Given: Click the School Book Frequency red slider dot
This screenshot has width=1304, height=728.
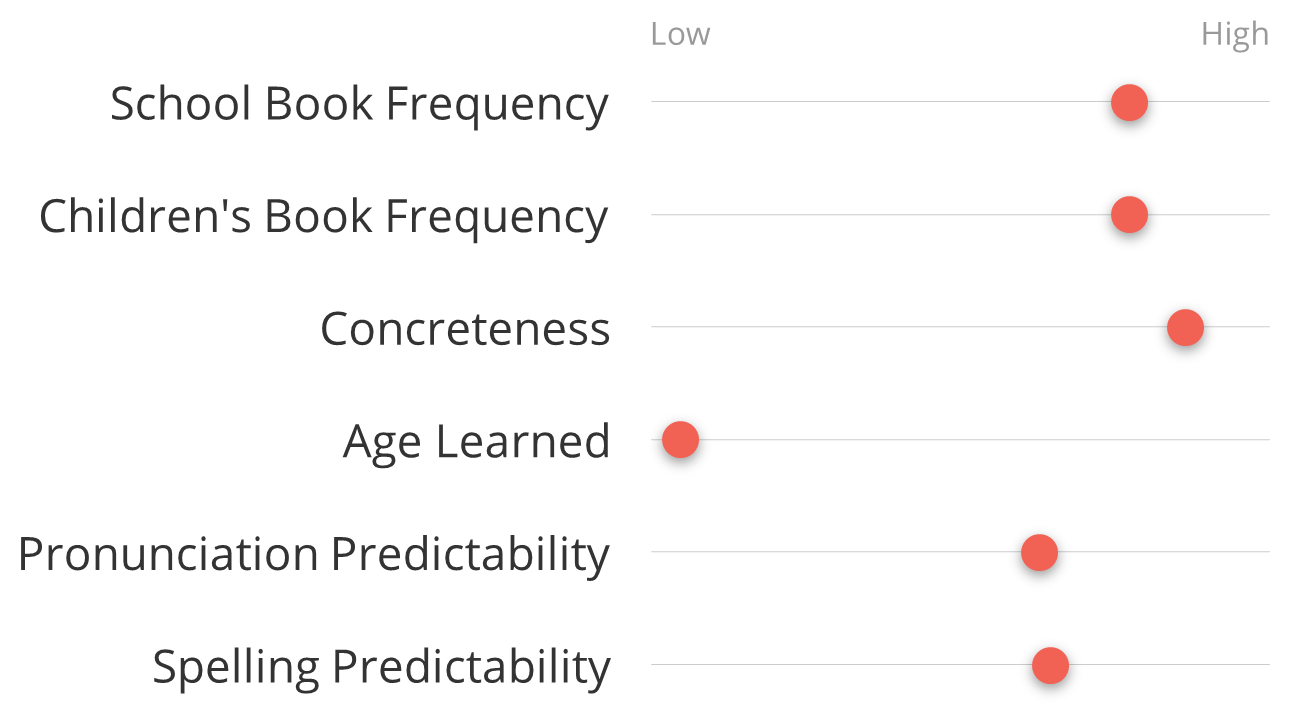Looking at the screenshot, I should (x=1129, y=102).
